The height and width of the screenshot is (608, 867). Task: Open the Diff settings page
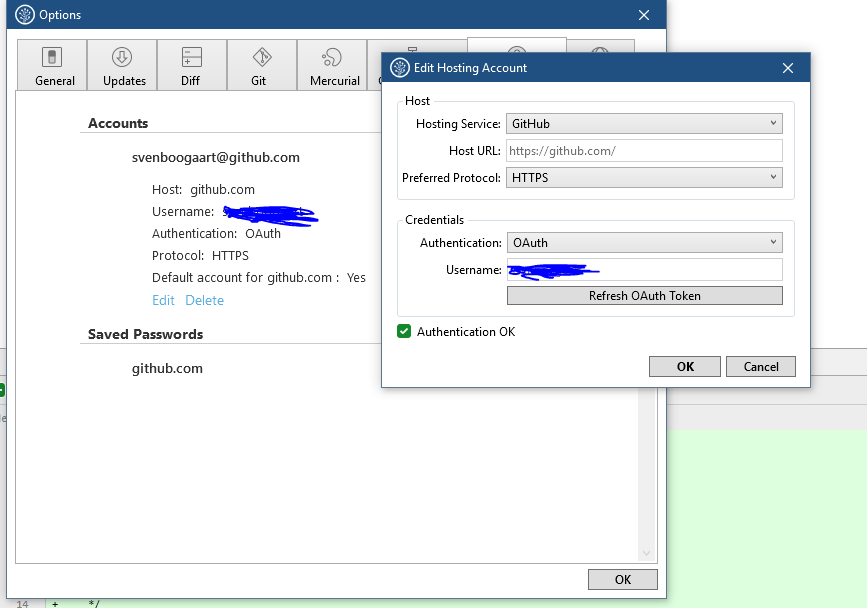coord(191,64)
